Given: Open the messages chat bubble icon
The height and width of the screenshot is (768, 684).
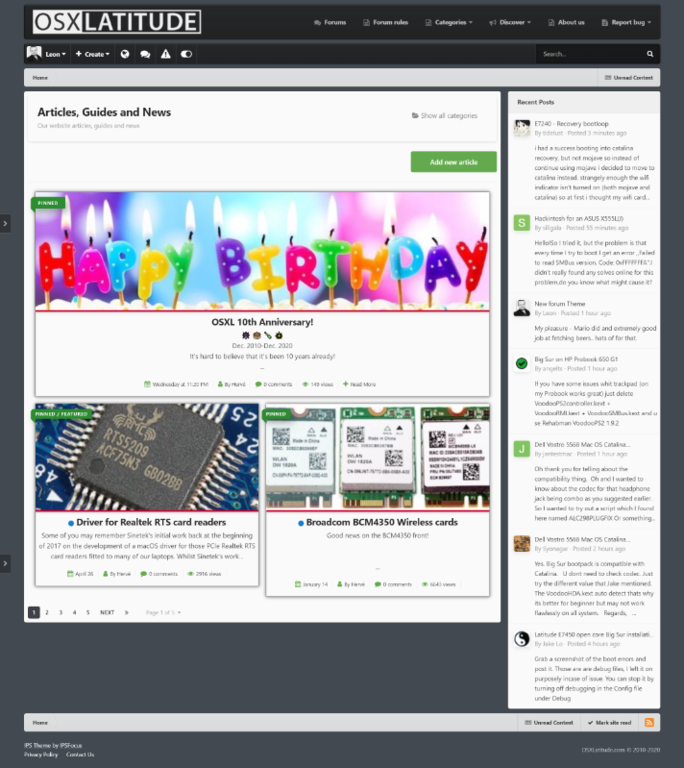Looking at the screenshot, I should tap(145, 54).
